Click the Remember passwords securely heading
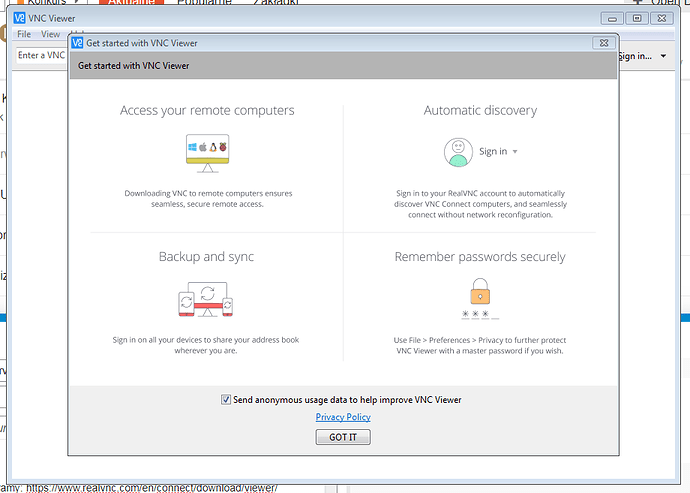 tap(480, 257)
